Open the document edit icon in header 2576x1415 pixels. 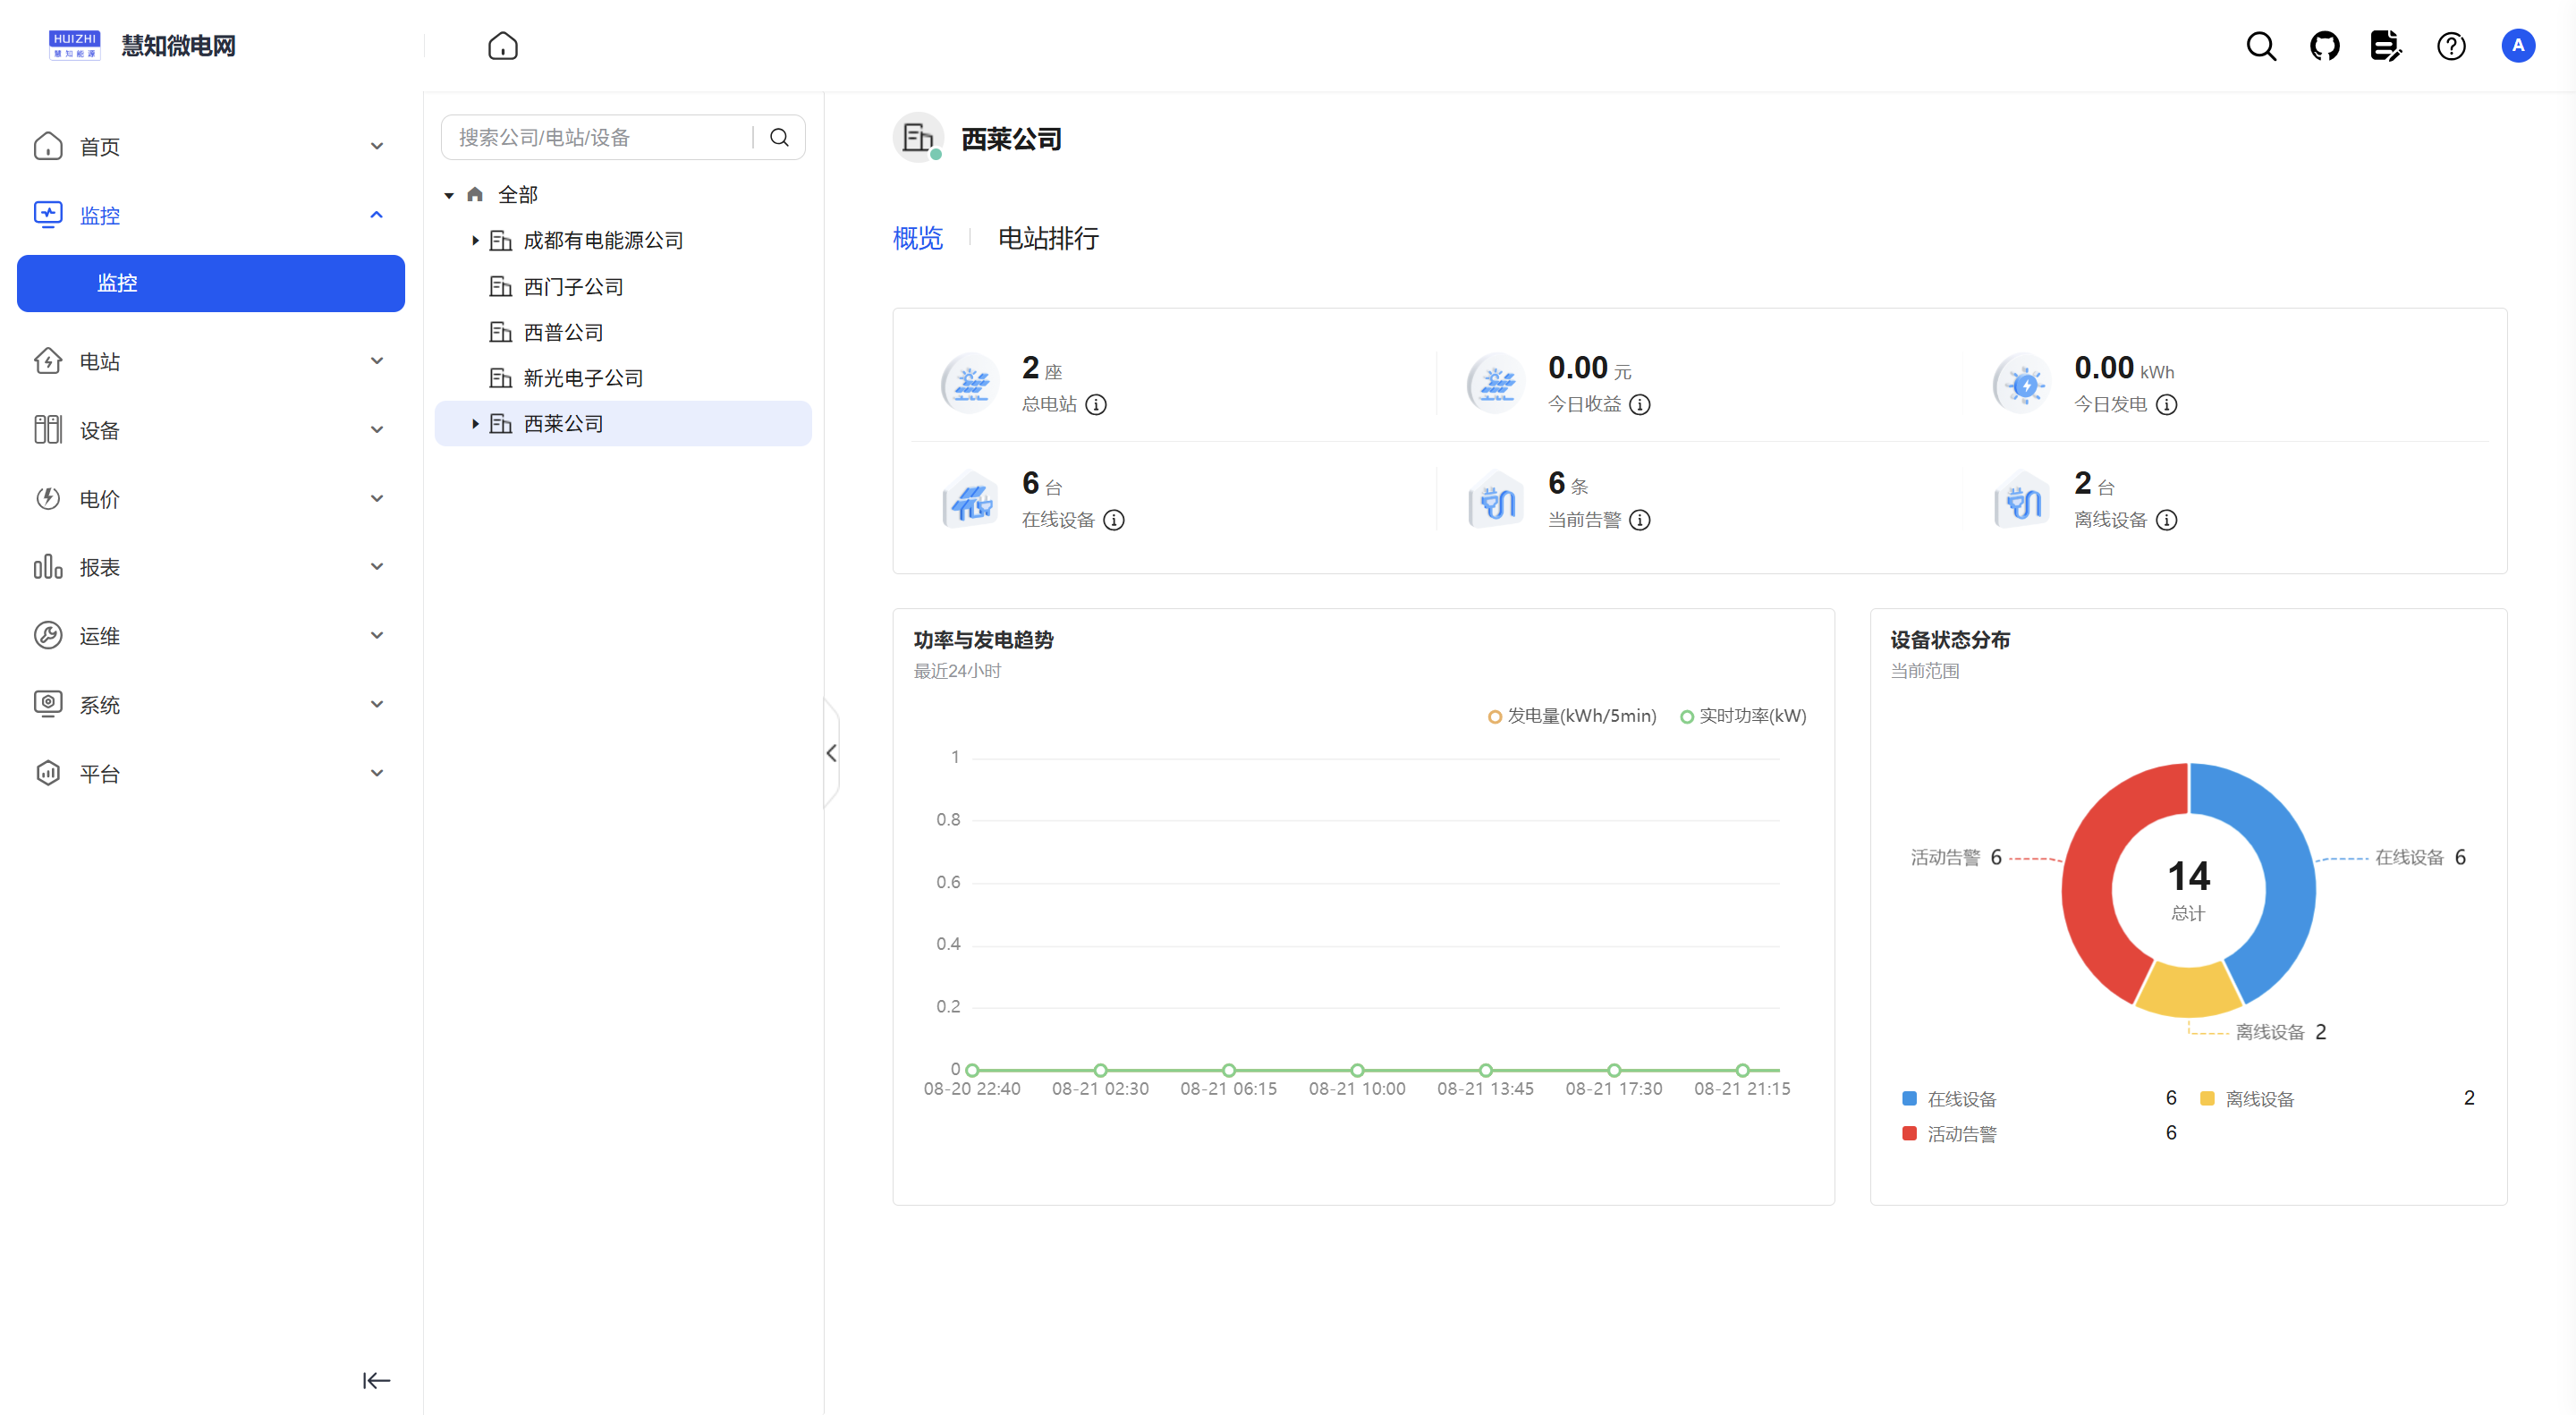pos(2386,46)
